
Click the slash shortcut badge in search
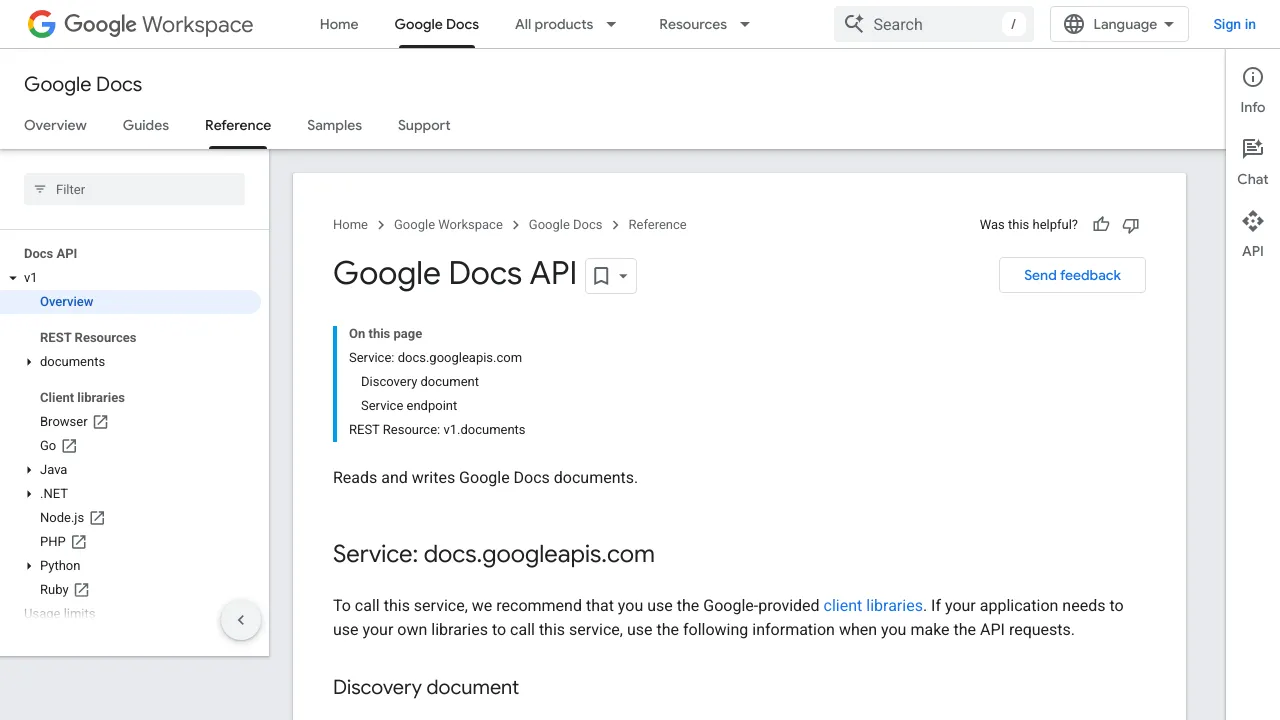pyautogui.click(x=1014, y=24)
